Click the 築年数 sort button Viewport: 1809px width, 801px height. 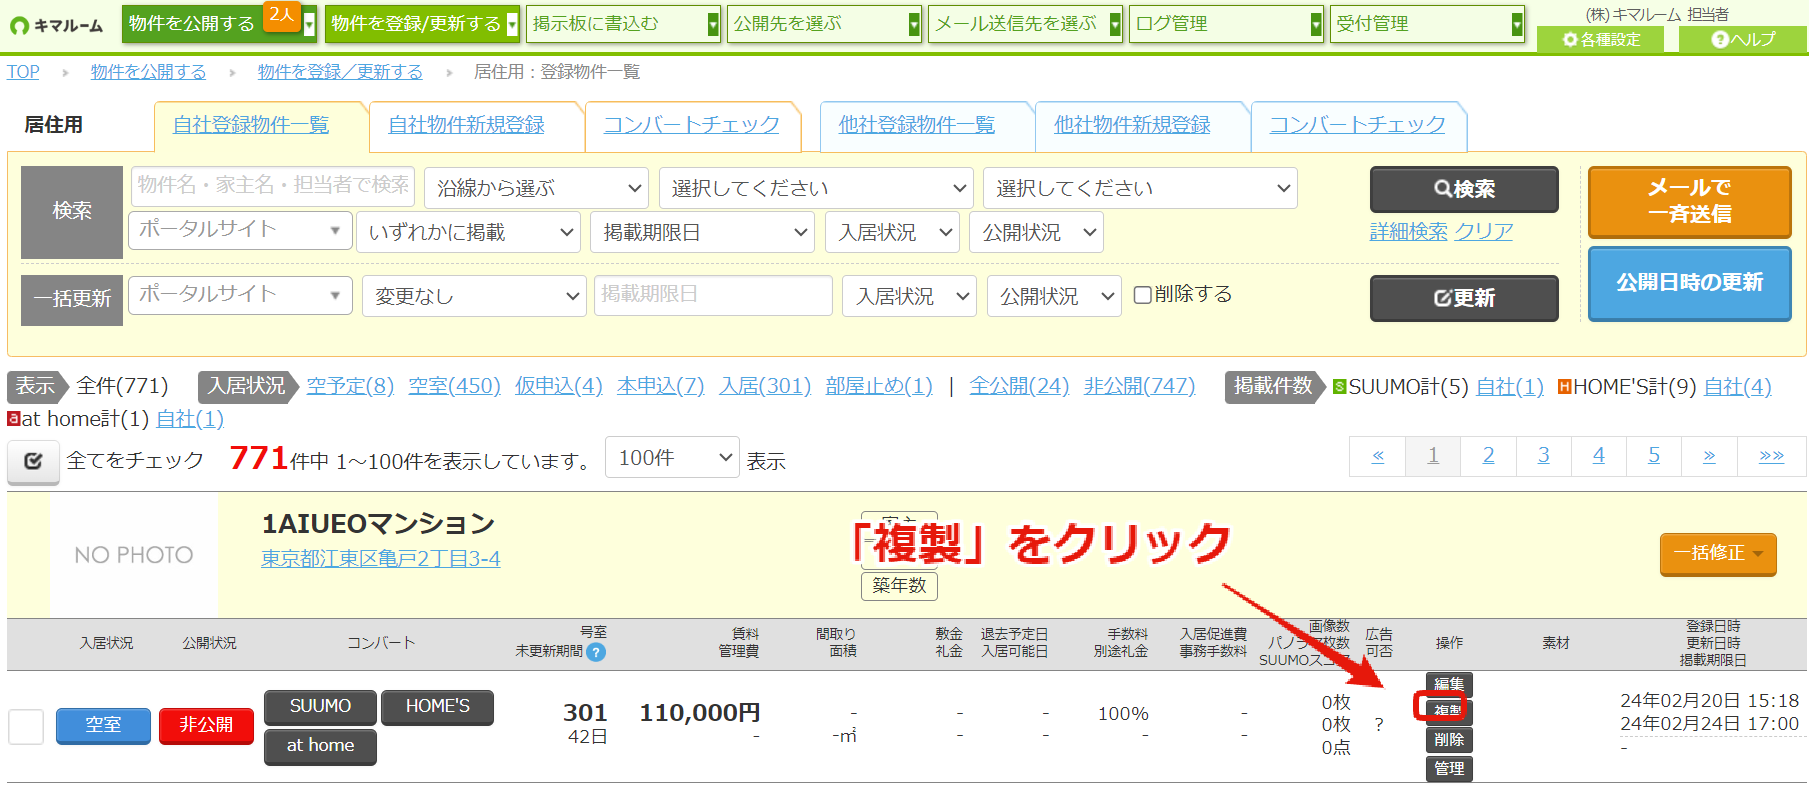(899, 585)
